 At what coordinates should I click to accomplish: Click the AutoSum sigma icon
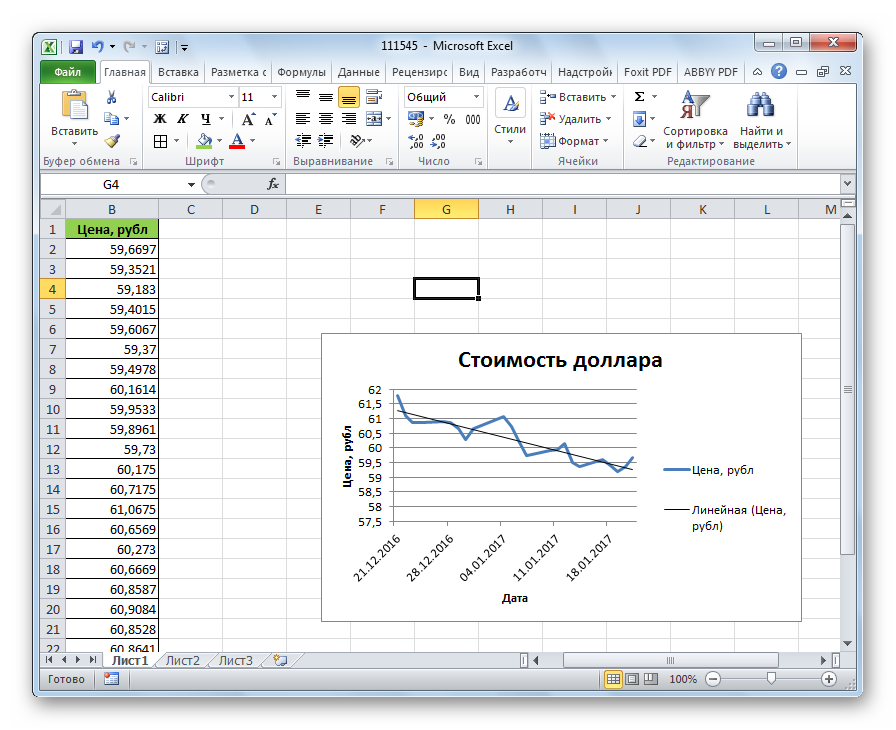tap(640, 97)
